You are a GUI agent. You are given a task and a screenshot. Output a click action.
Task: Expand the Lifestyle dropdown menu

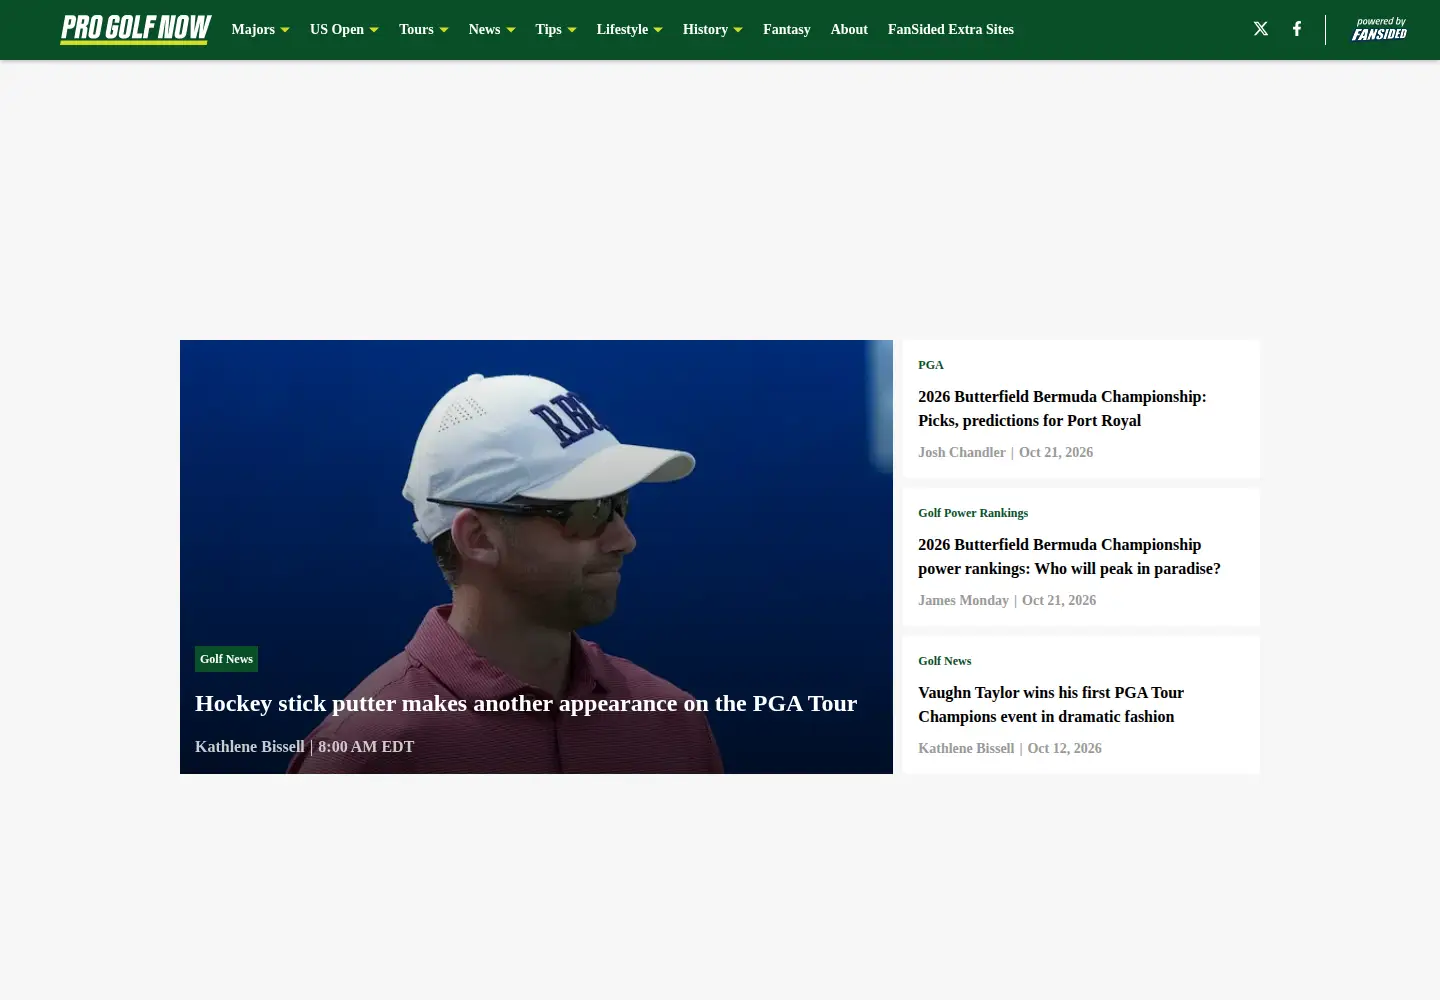[x=630, y=30]
